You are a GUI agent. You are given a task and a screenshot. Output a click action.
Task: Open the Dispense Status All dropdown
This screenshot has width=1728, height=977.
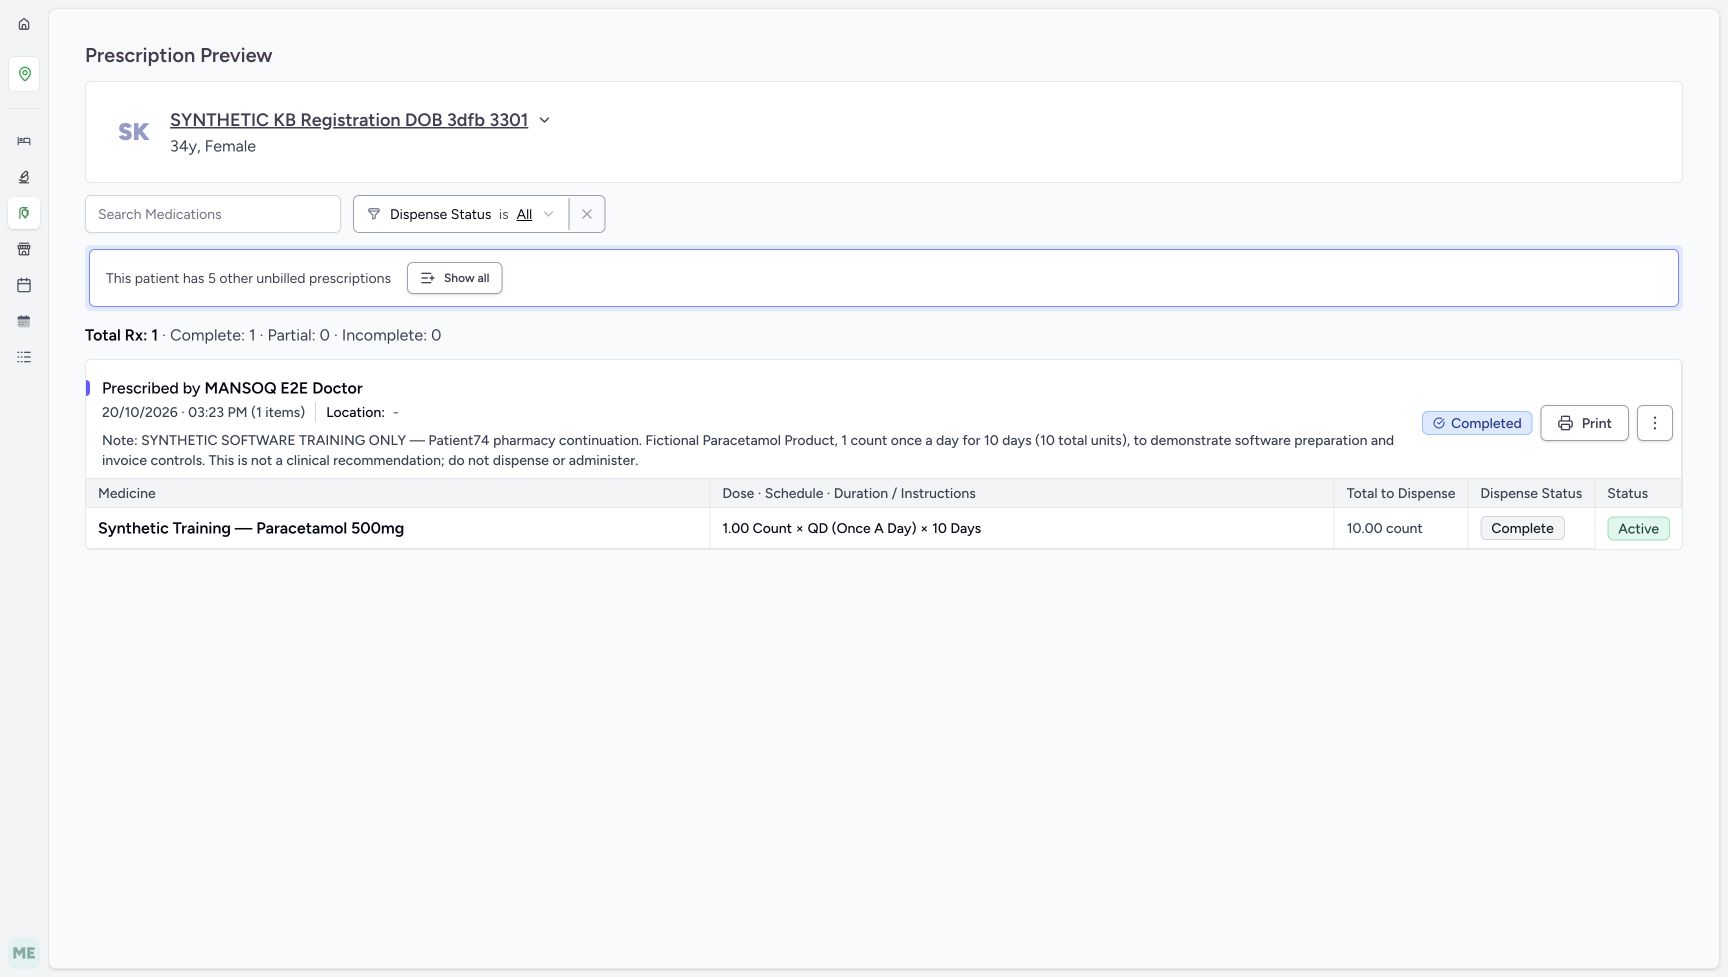coord(535,214)
